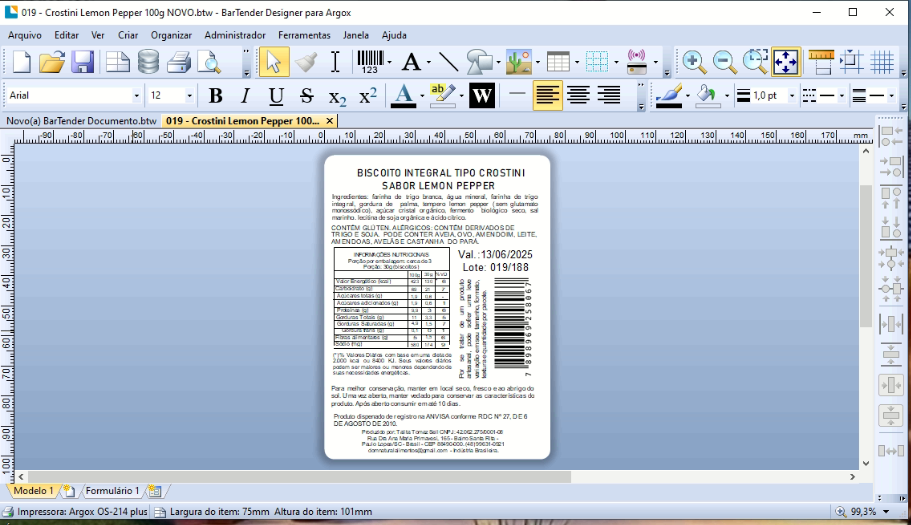The width and height of the screenshot is (911, 525).
Task: Select the Barcode creation tool
Action: pyautogui.click(x=370, y=62)
